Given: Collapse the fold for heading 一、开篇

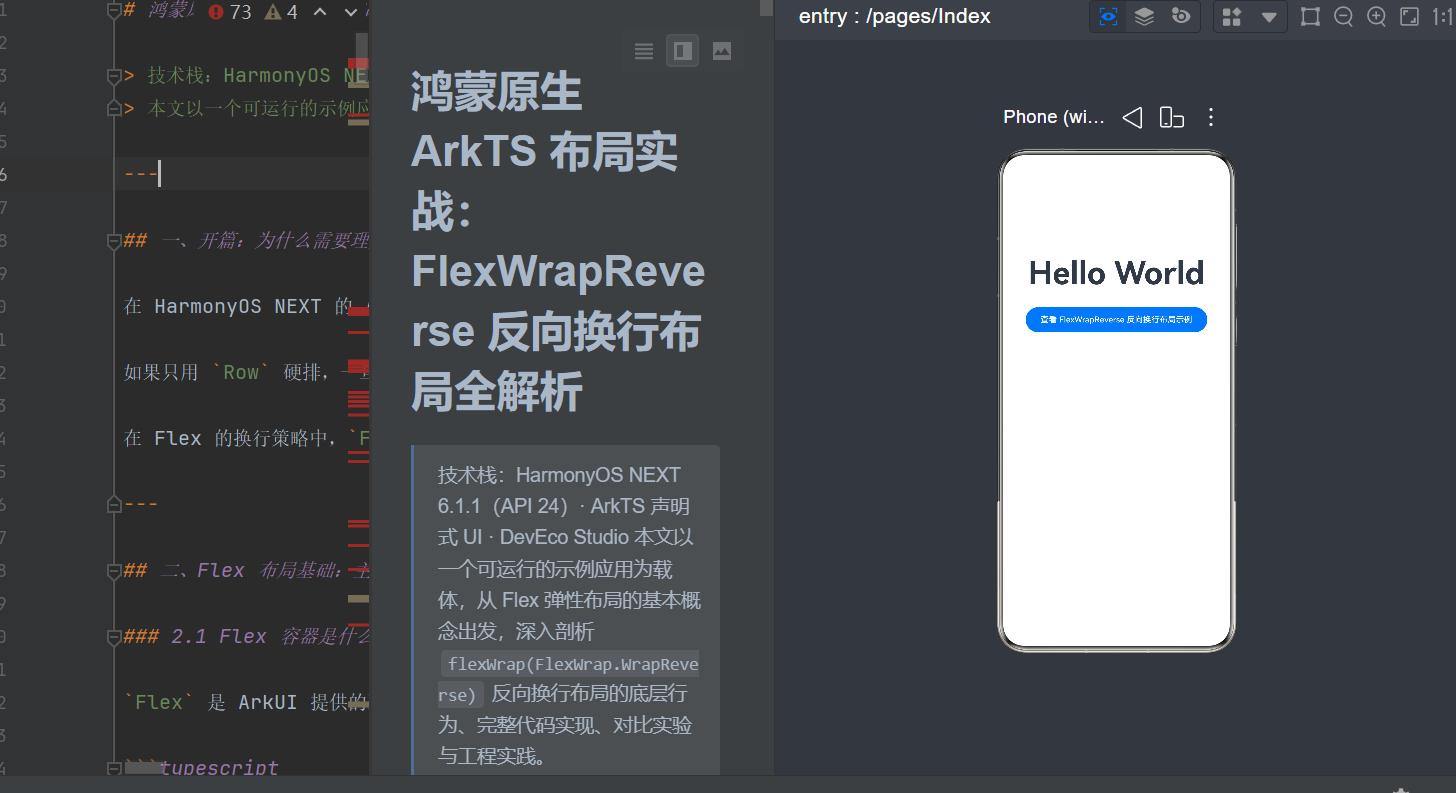Looking at the screenshot, I should (x=114, y=240).
